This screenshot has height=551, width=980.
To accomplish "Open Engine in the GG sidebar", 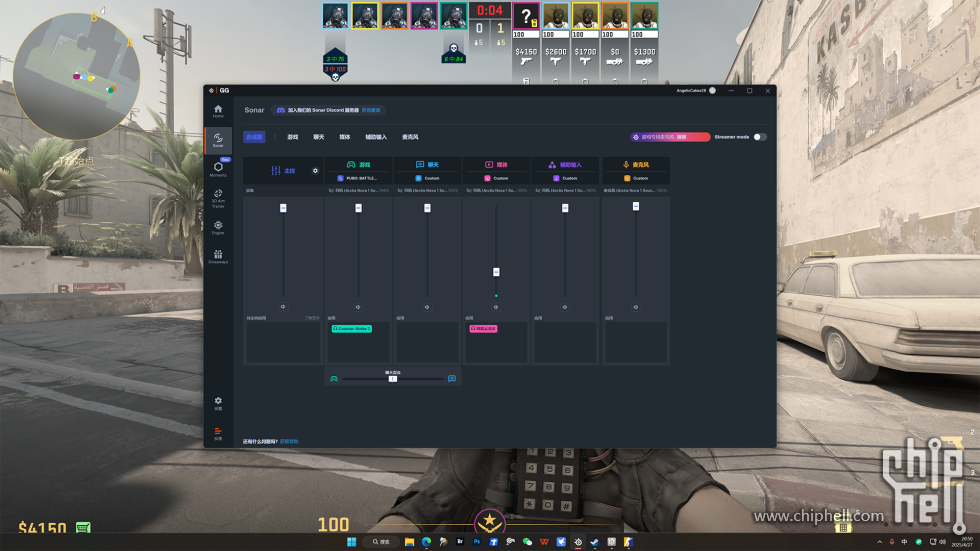I will (x=218, y=227).
